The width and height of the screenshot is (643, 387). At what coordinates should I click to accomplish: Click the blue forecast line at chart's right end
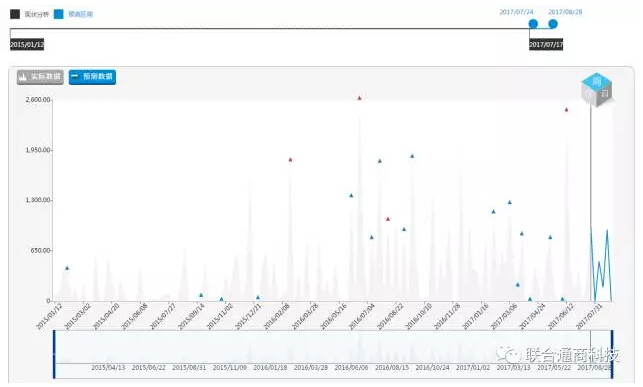point(601,266)
